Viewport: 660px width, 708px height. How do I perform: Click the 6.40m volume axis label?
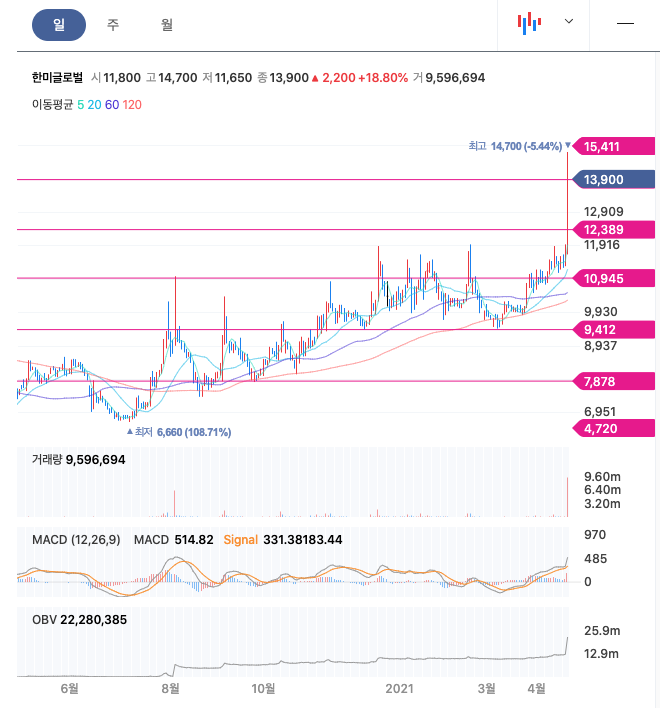(x=602, y=489)
